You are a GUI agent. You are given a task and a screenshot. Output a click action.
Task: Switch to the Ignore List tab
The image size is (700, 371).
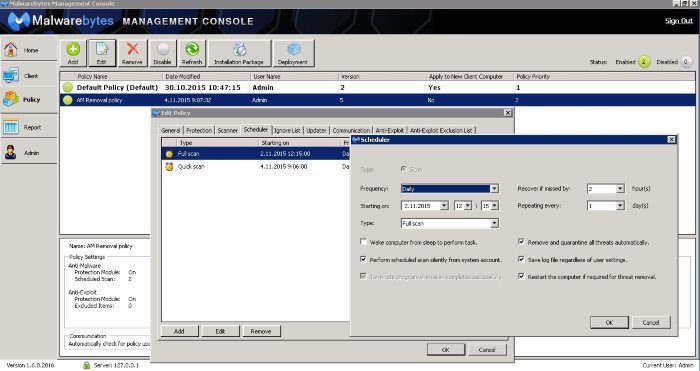pyautogui.click(x=287, y=130)
